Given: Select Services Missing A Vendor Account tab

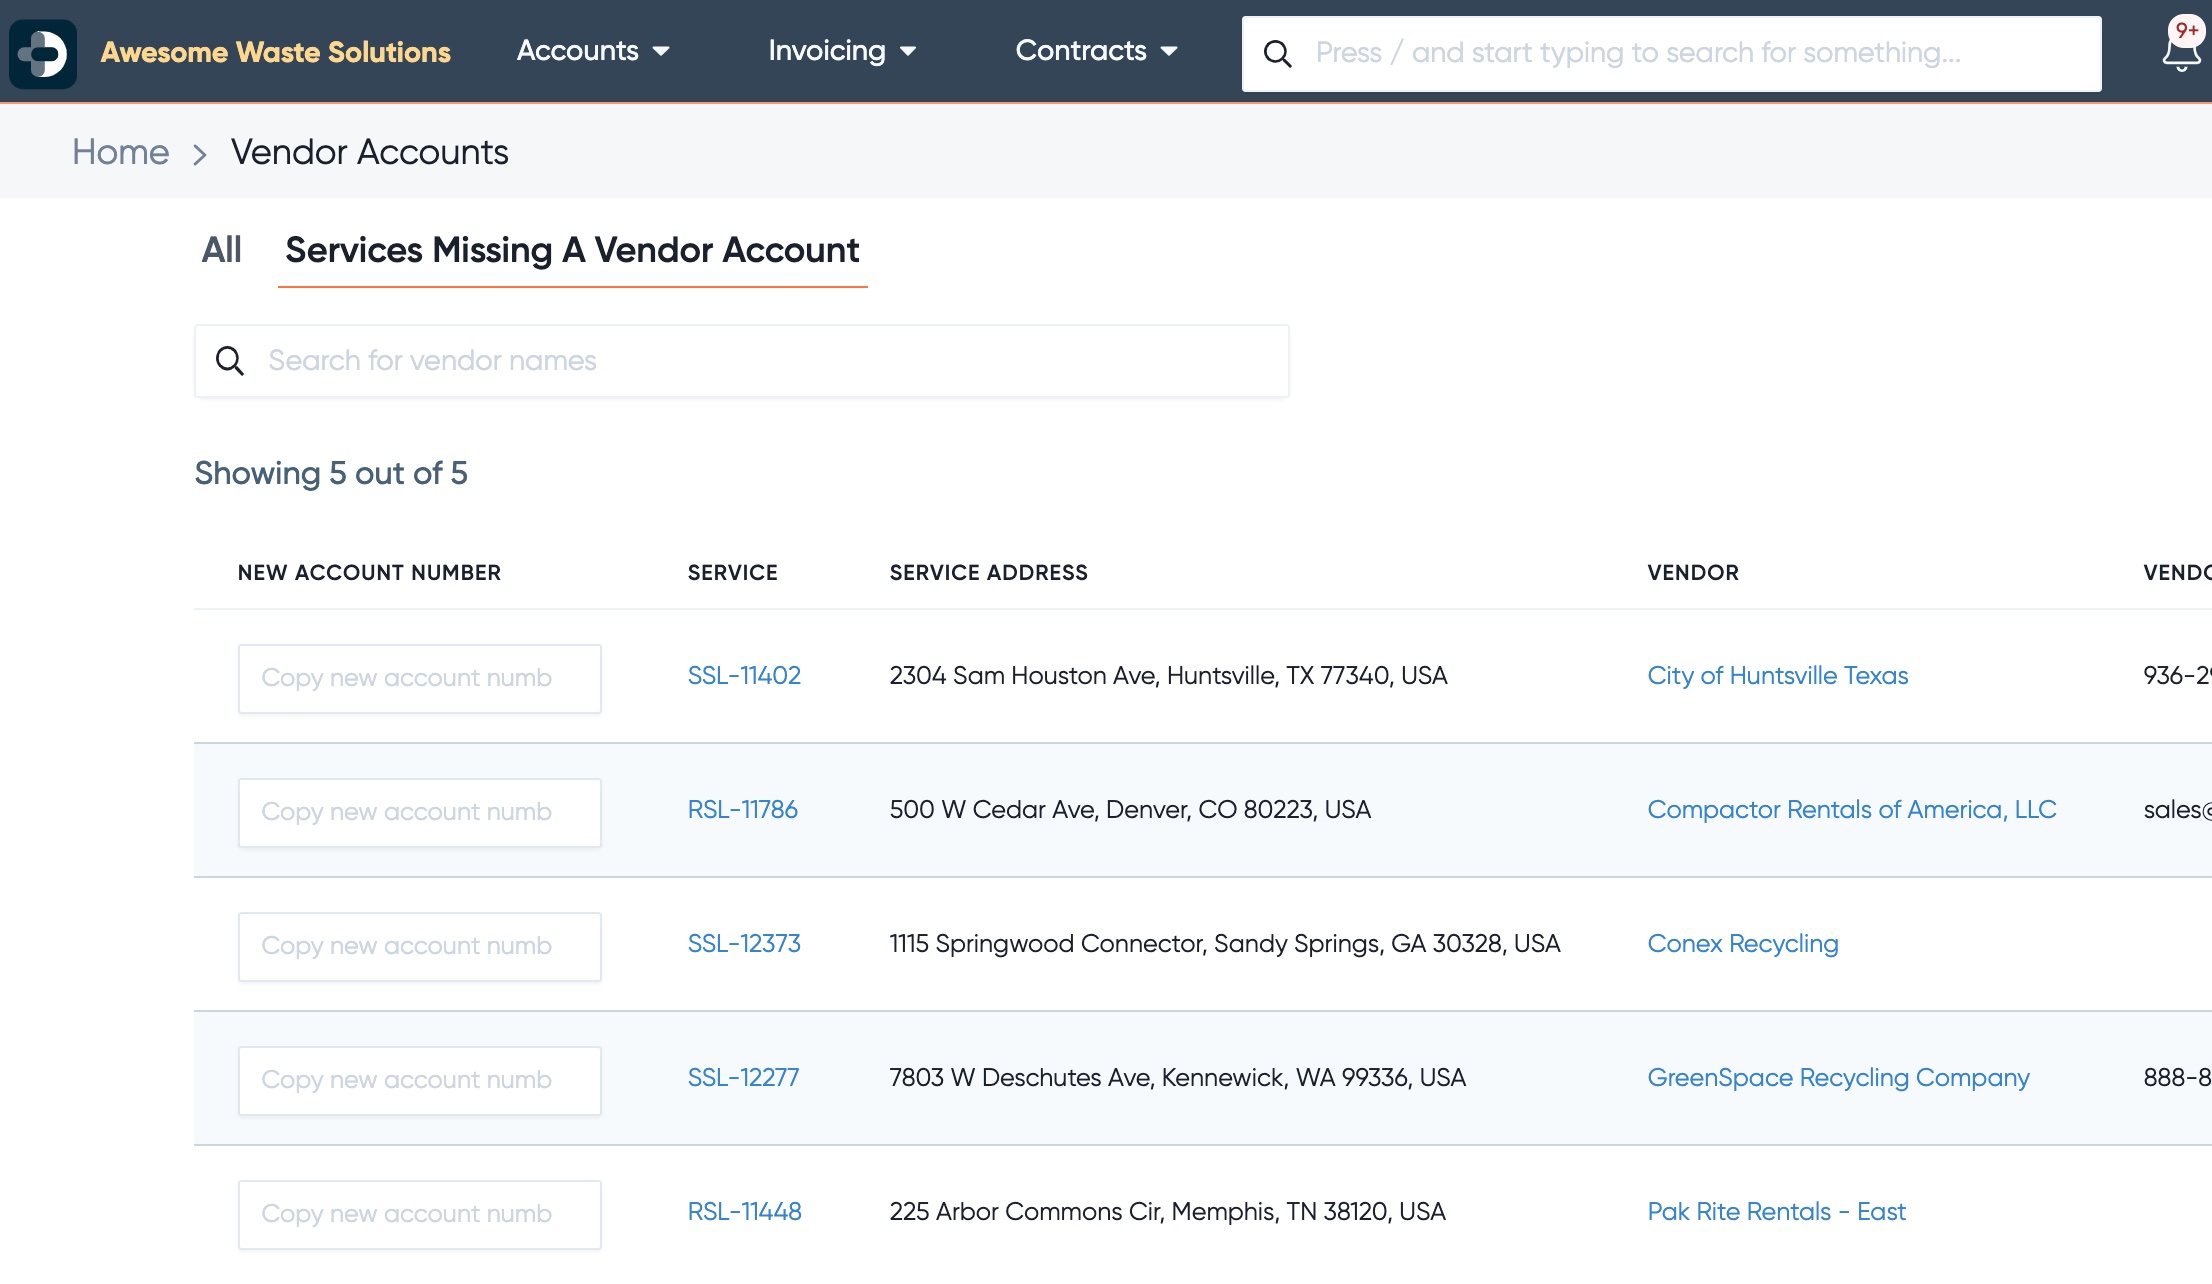Looking at the screenshot, I should click(572, 250).
